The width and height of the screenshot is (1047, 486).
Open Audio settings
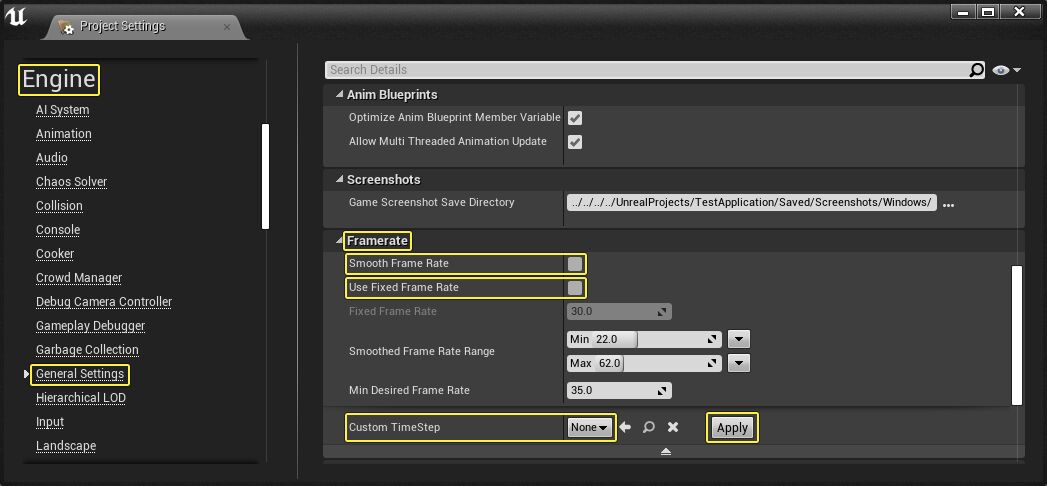(51, 158)
